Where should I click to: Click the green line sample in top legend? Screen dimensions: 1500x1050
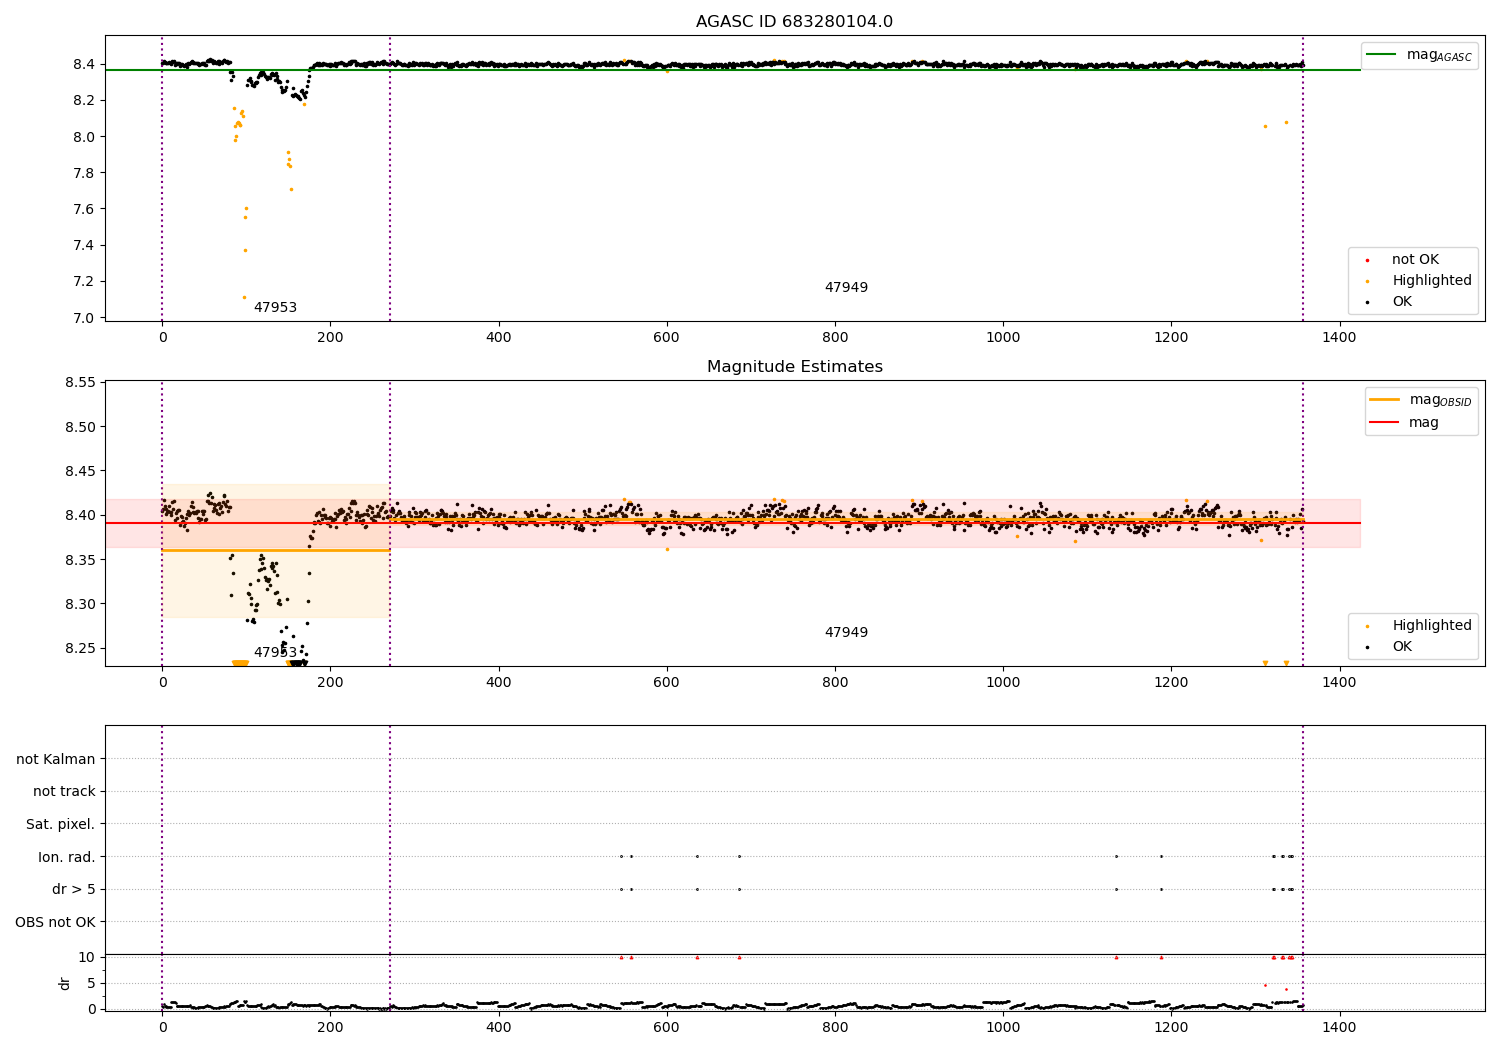[x=1381, y=55]
